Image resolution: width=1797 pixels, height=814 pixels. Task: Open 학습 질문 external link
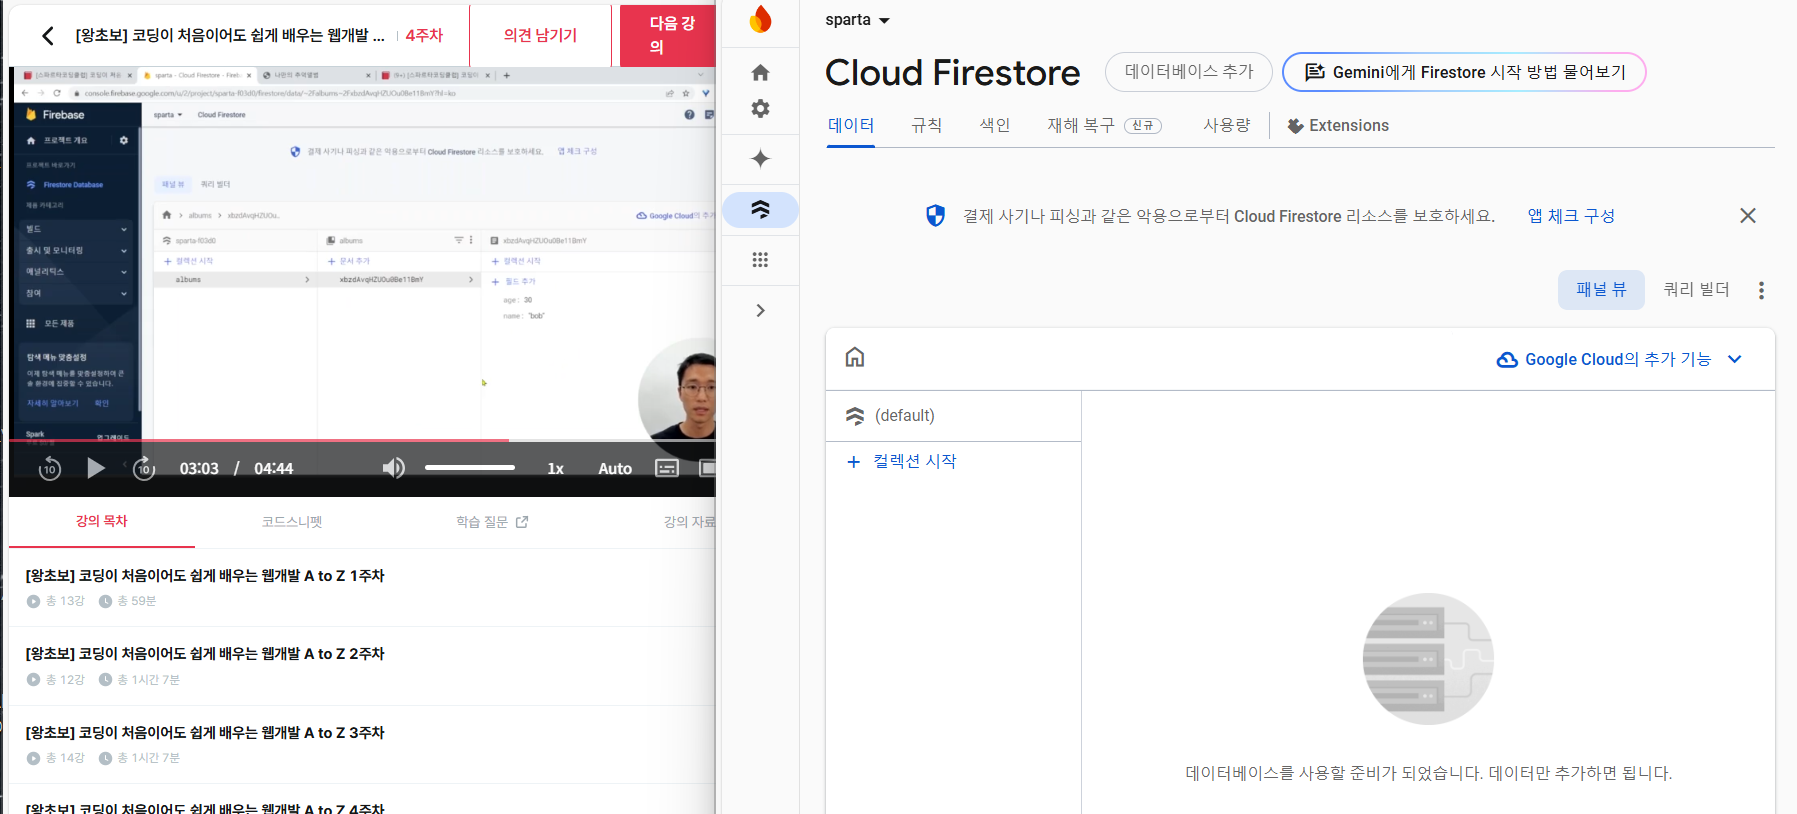point(492,521)
